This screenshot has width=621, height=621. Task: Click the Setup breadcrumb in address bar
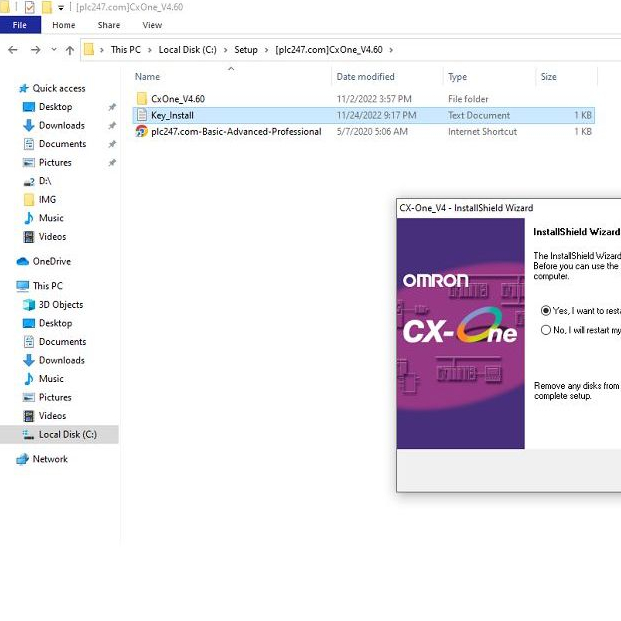tap(245, 49)
